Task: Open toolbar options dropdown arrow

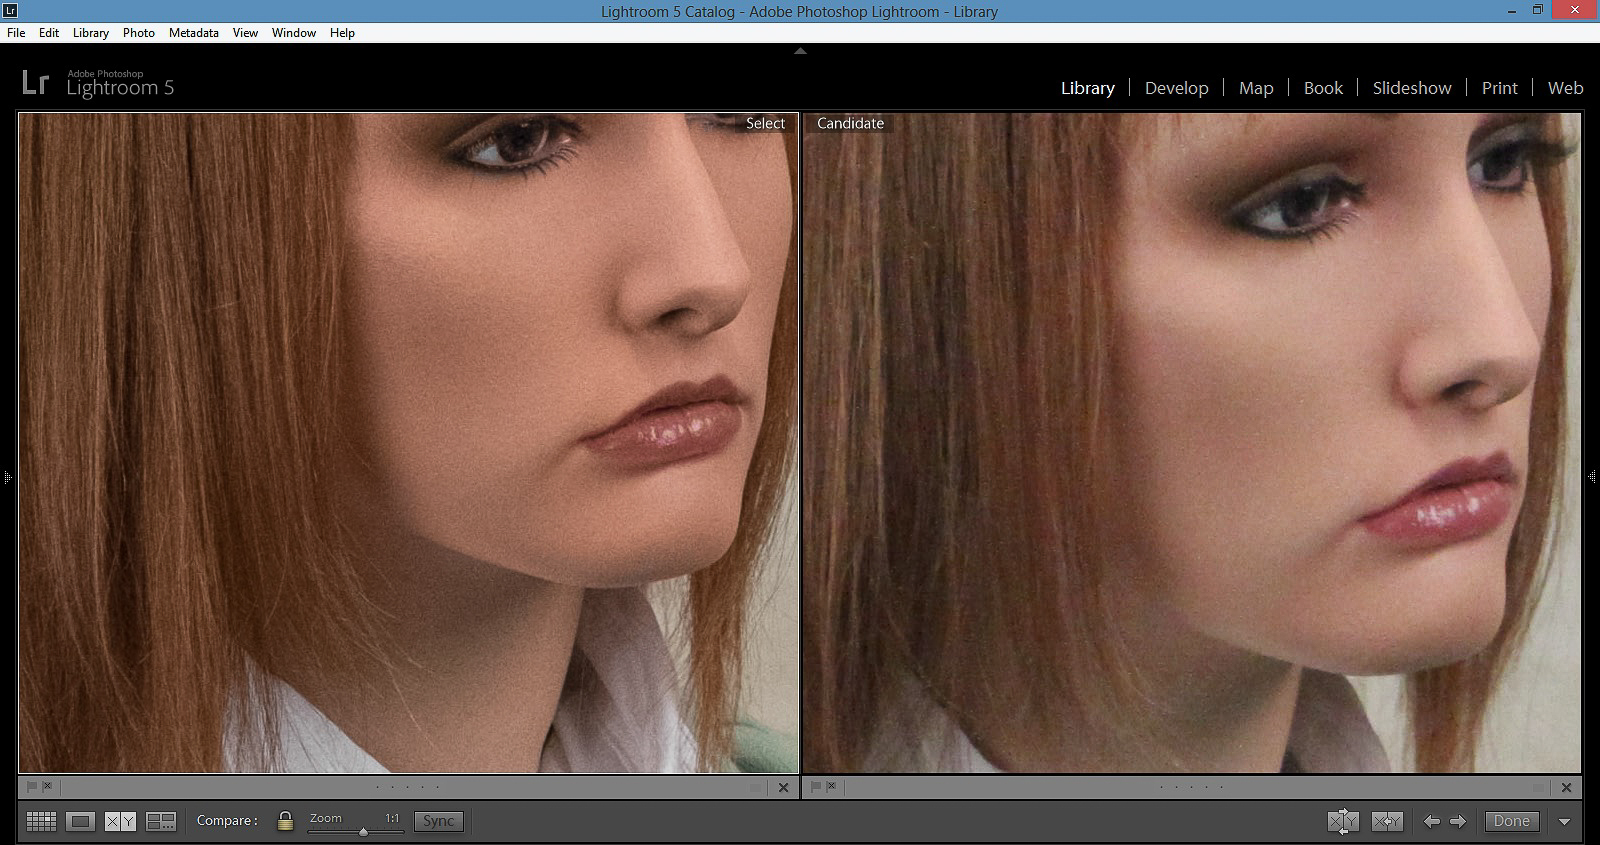Action: (1564, 821)
